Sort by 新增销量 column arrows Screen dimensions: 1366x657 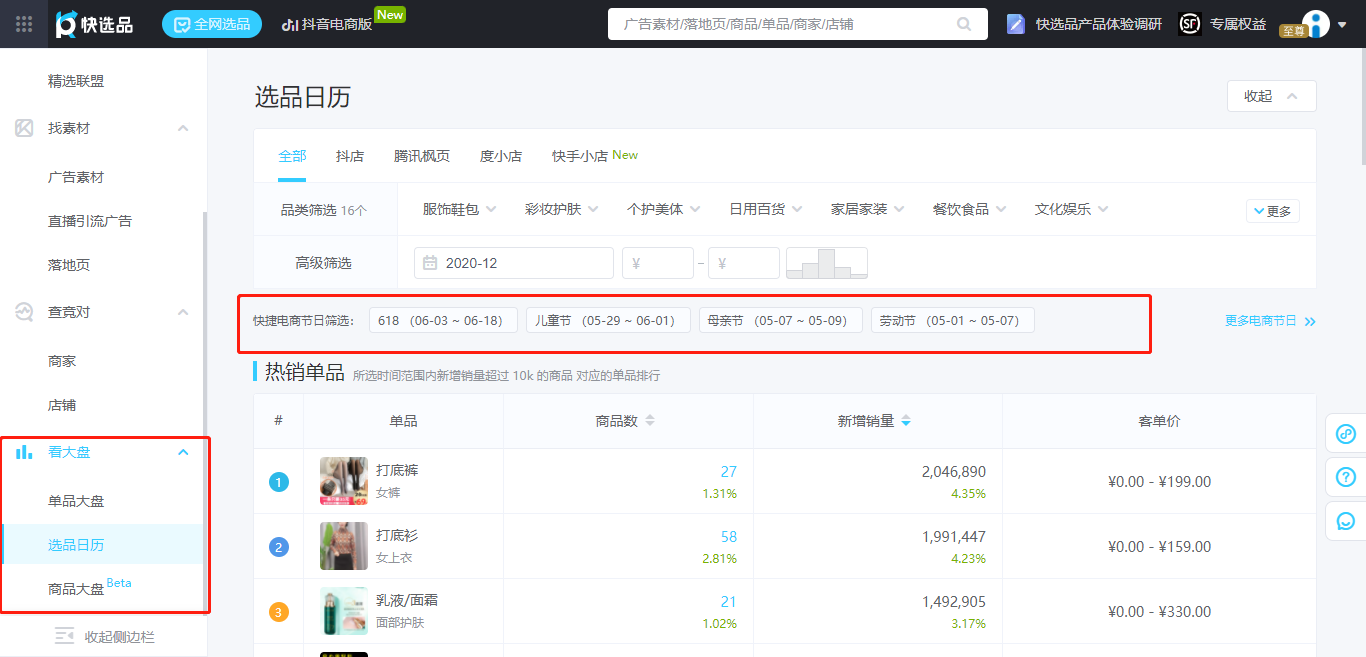click(x=905, y=421)
